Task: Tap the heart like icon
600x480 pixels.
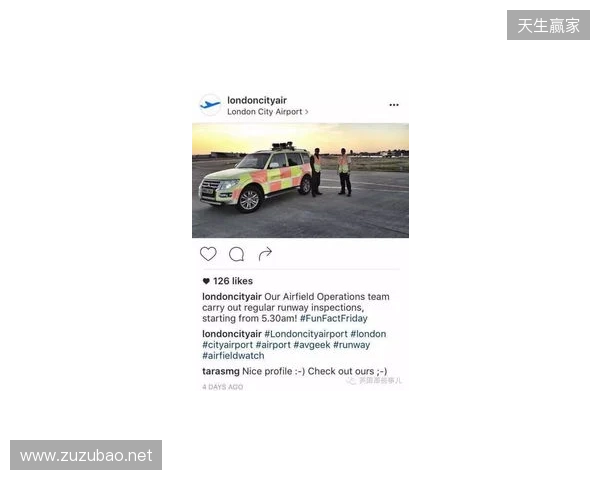Action: 208,254
